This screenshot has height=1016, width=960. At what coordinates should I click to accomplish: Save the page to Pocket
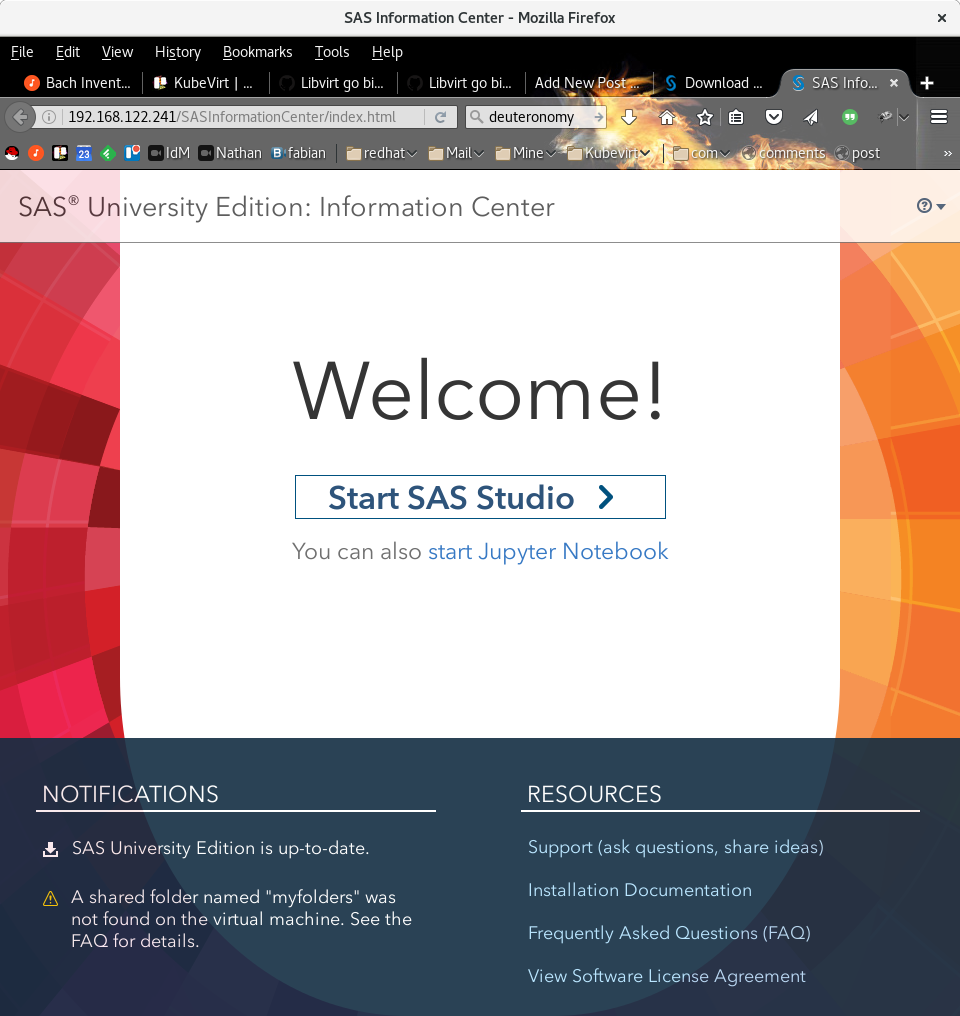point(773,117)
